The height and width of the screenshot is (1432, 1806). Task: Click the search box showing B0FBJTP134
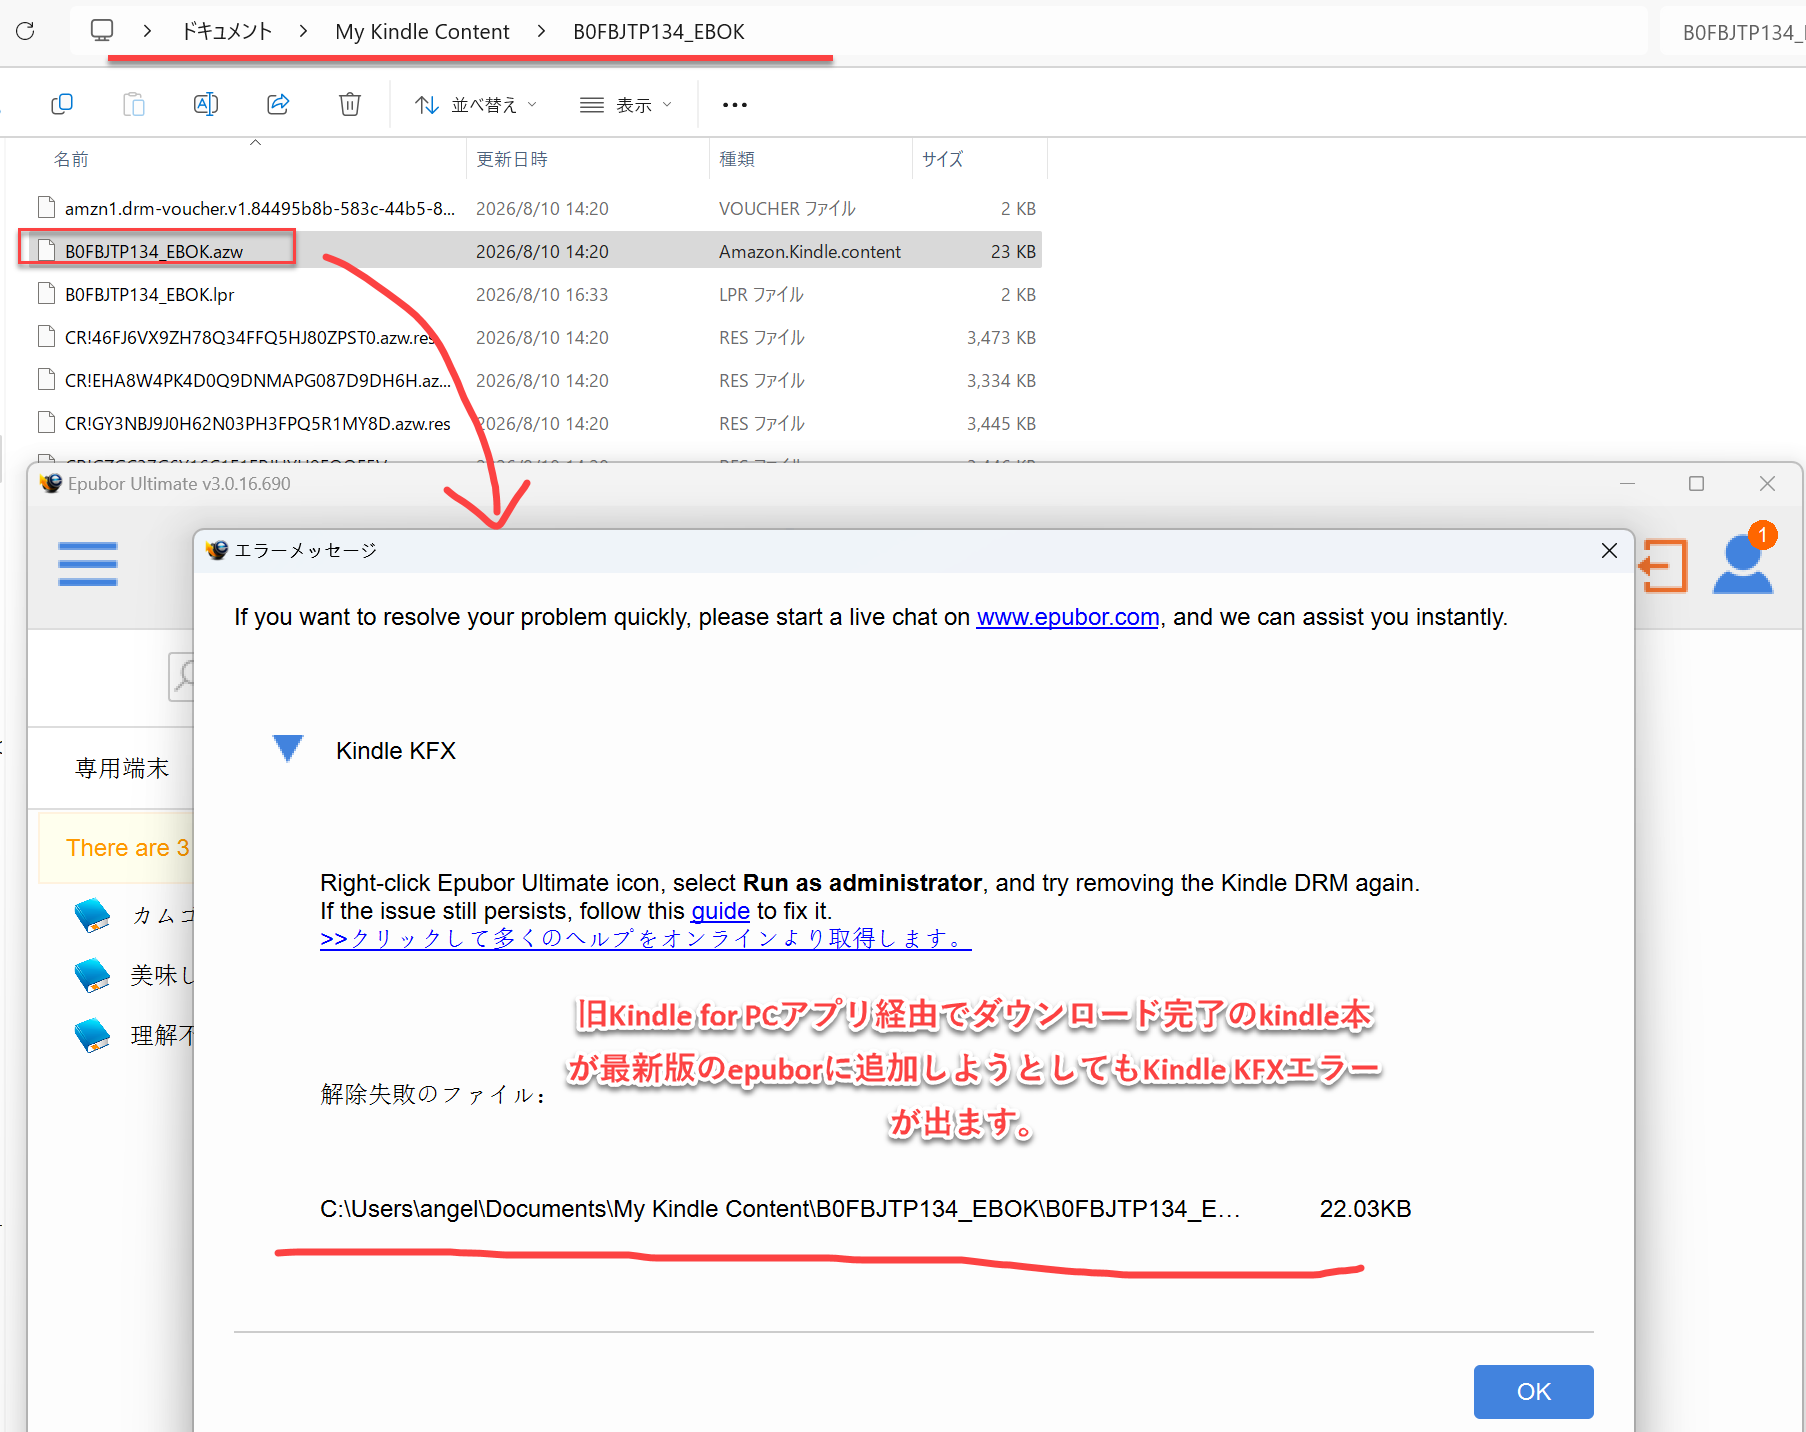click(x=1735, y=32)
